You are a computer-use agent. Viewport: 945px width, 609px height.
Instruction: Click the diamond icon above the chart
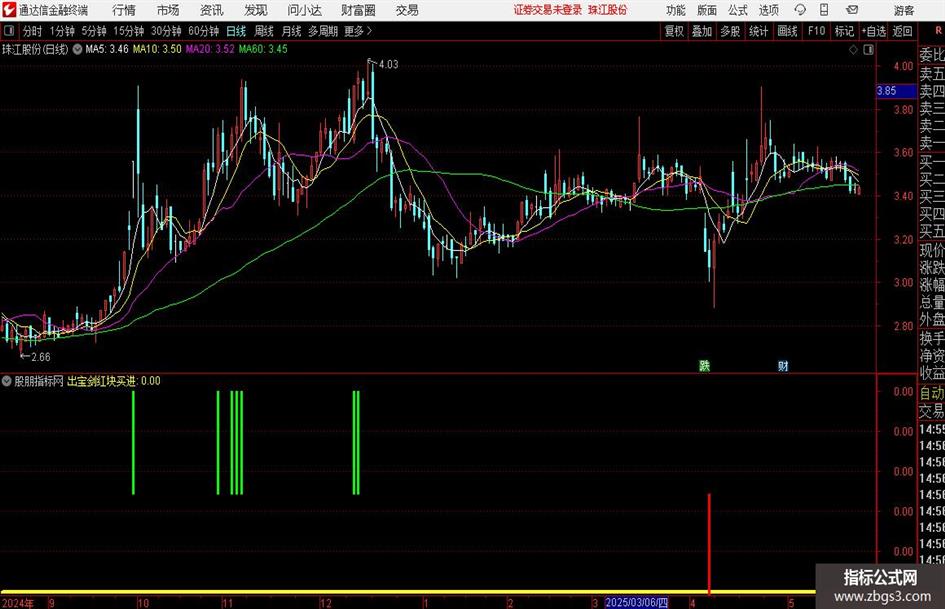coord(853,49)
